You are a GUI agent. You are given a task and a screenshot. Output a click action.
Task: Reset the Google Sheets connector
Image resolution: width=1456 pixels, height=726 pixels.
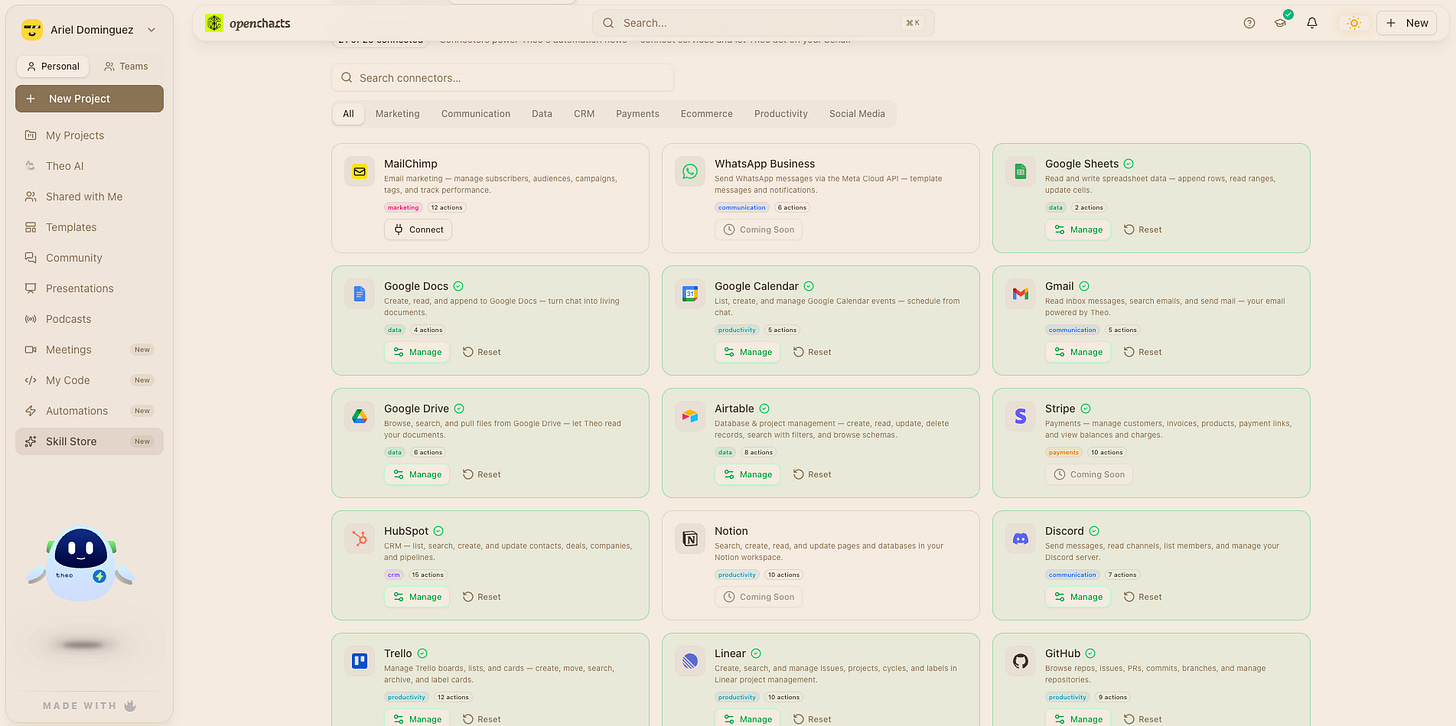click(x=1142, y=229)
